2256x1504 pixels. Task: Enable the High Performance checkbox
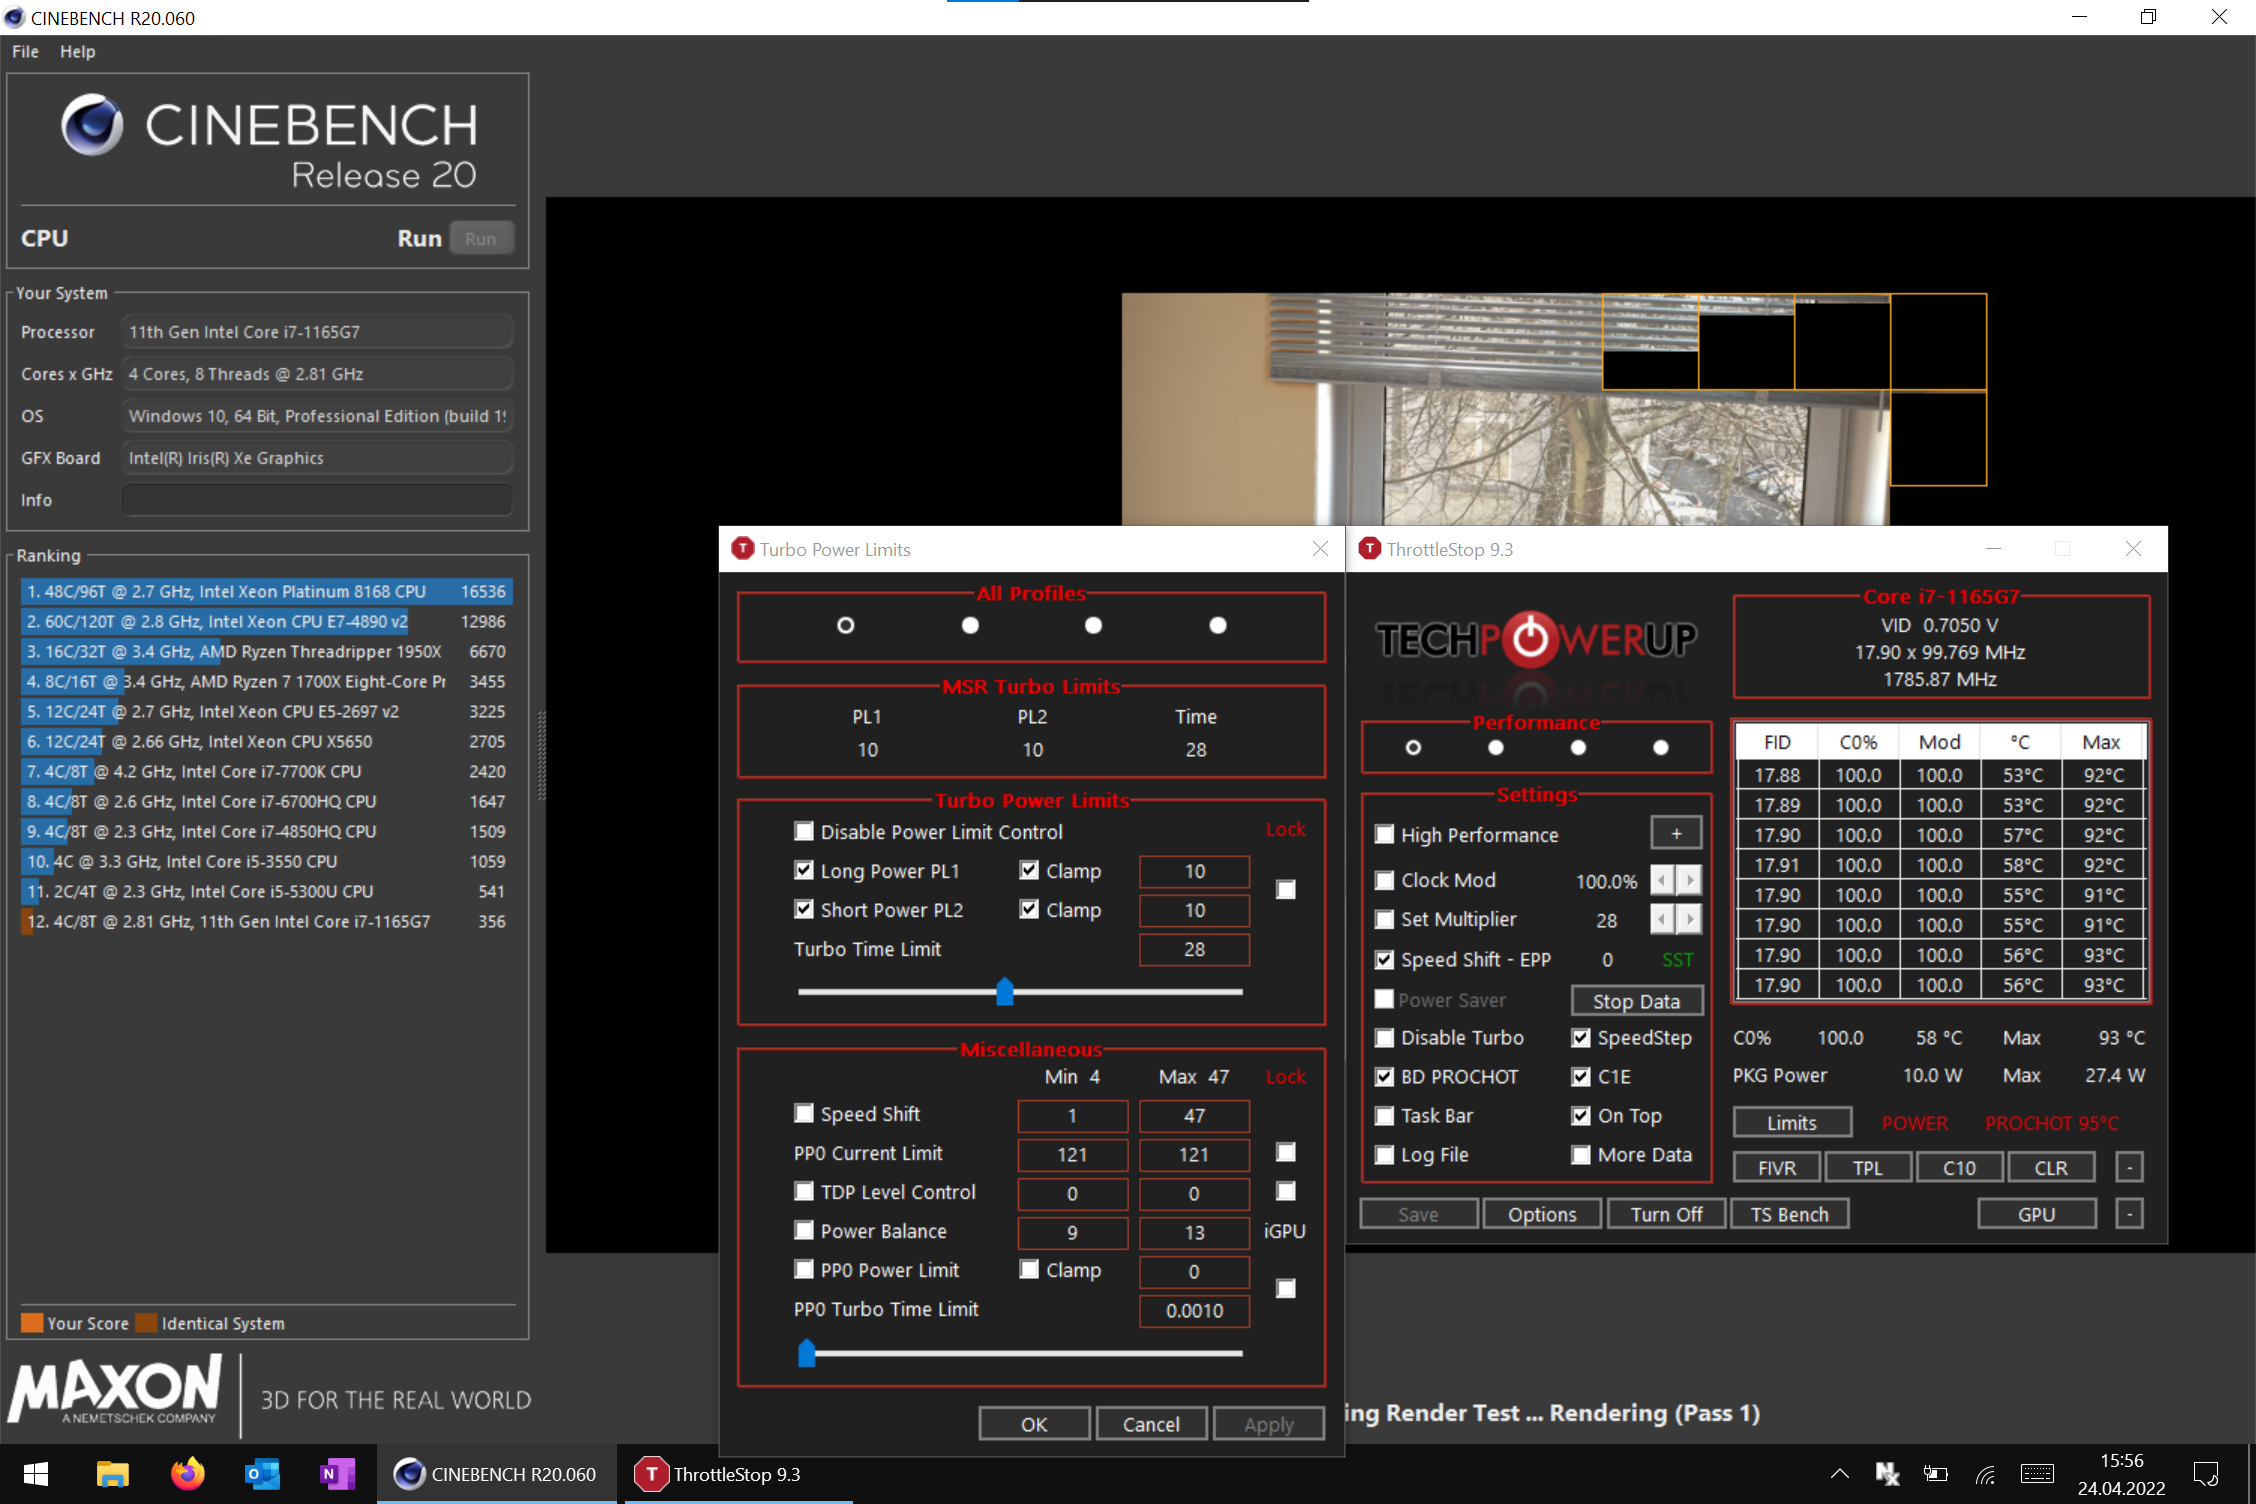tap(1385, 835)
